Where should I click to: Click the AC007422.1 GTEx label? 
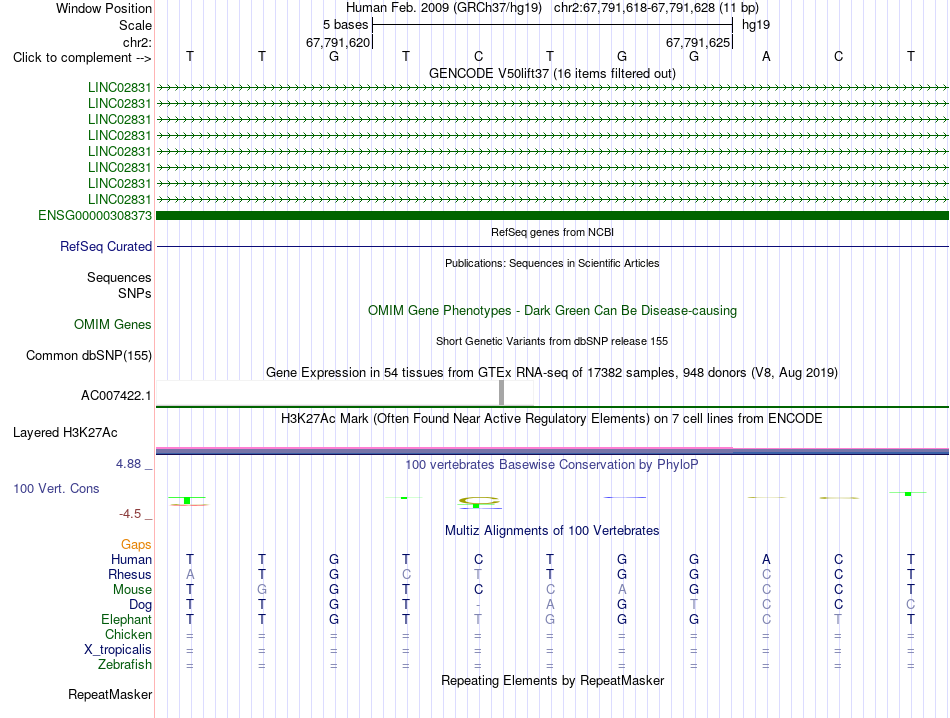116,396
